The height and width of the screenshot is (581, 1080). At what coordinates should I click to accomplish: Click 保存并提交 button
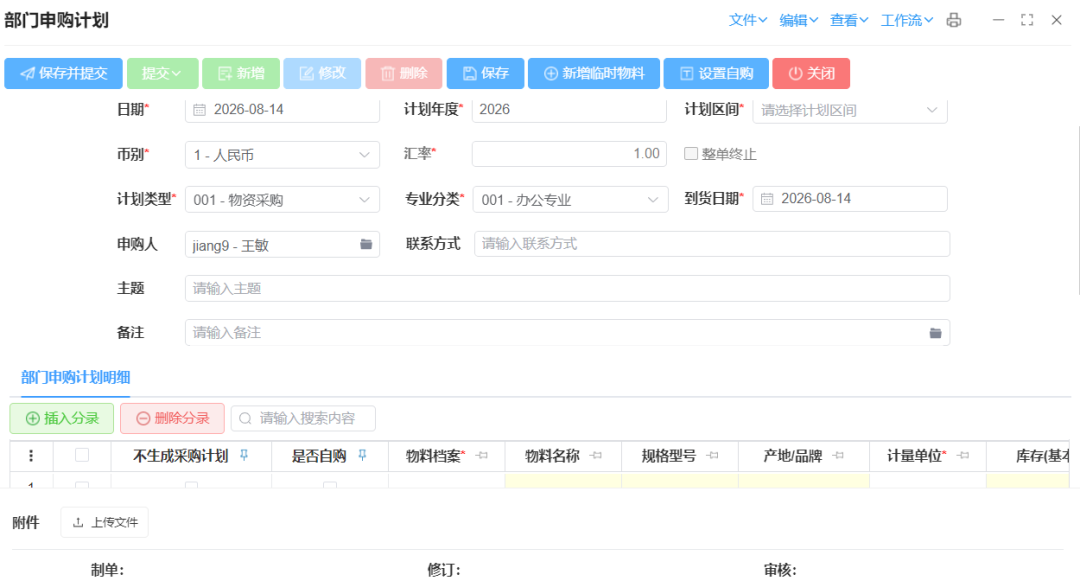(63, 74)
